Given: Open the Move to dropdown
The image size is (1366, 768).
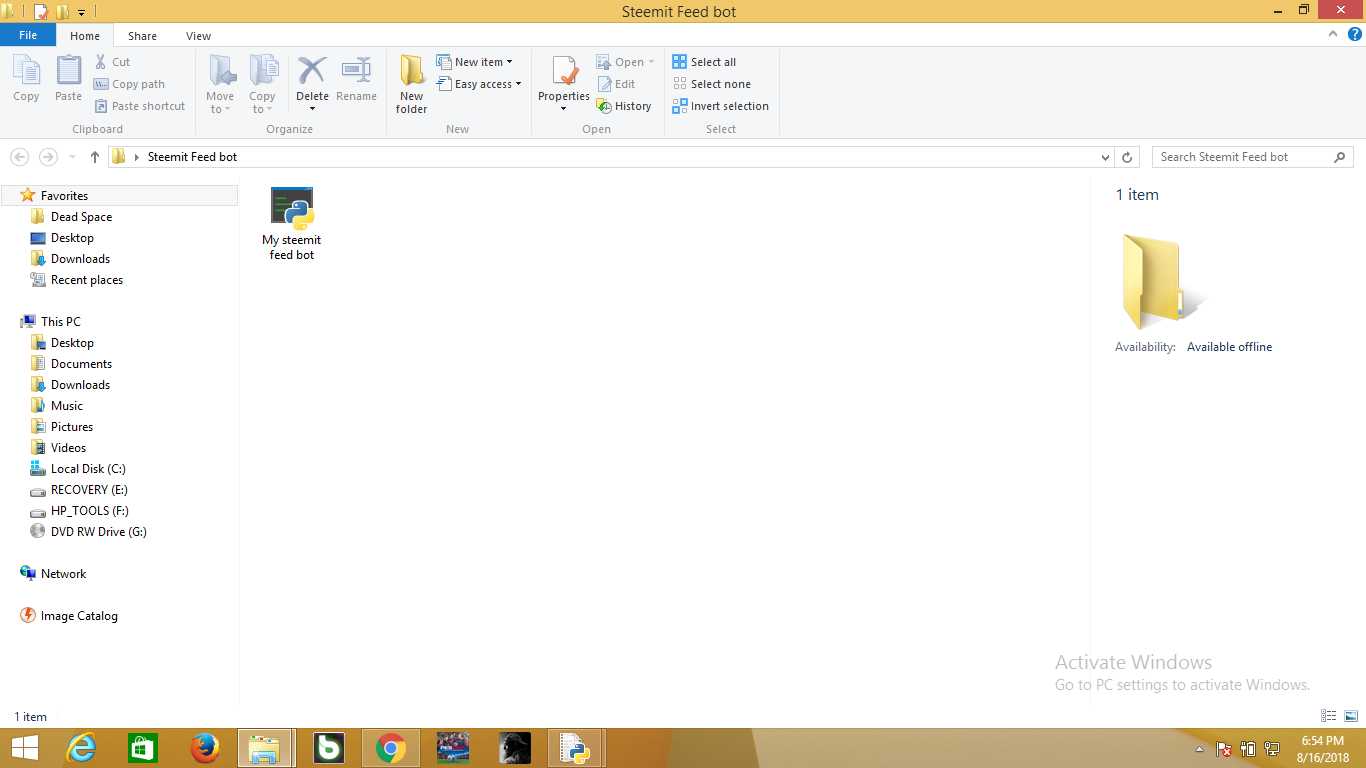Looking at the screenshot, I should click(220, 85).
